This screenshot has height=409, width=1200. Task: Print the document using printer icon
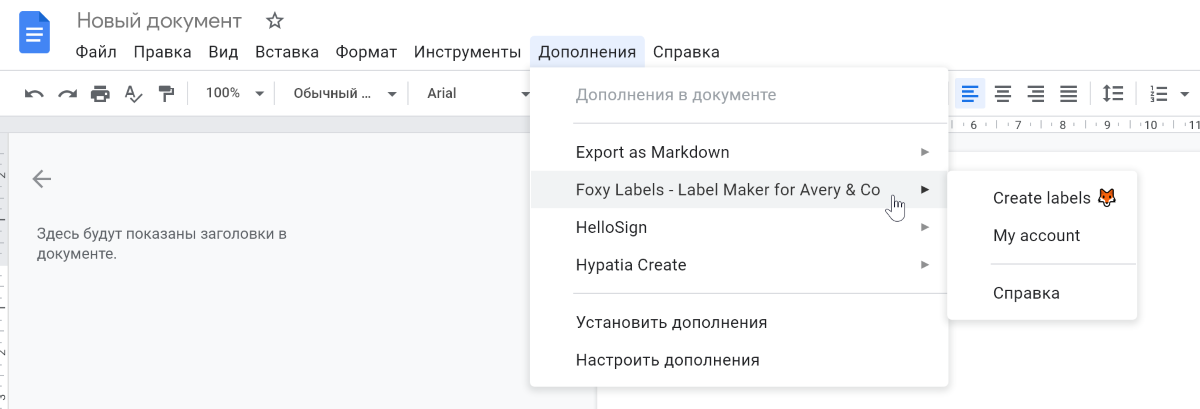tap(100, 94)
